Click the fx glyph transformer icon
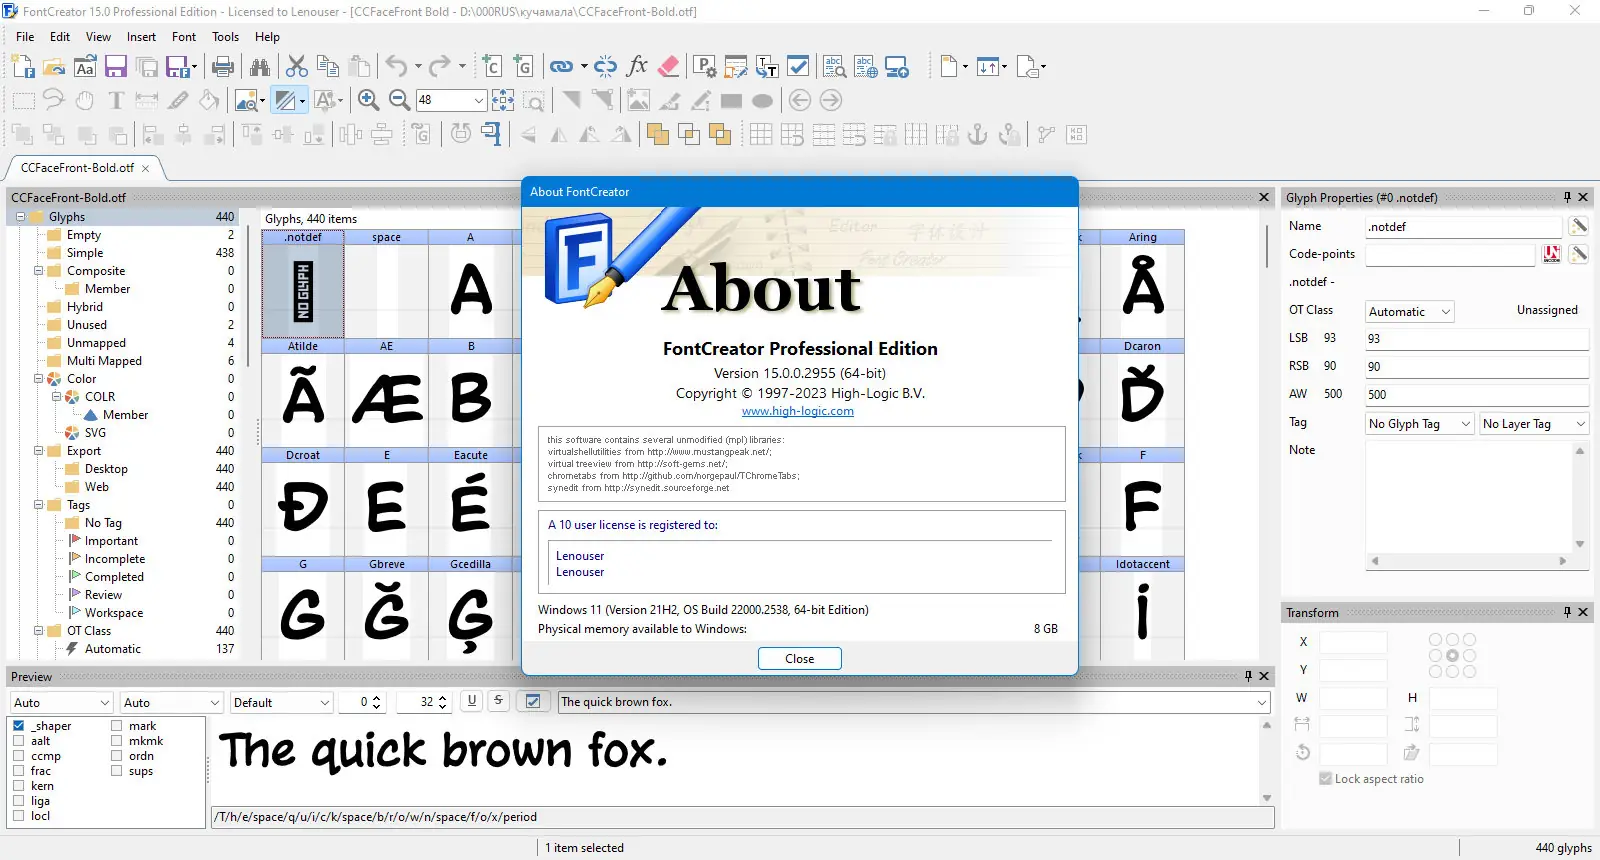Image resolution: width=1600 pixels, height=860 pixels. 637,67
